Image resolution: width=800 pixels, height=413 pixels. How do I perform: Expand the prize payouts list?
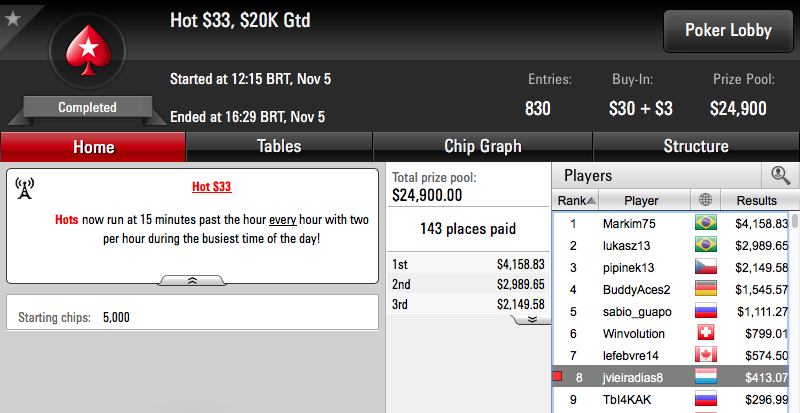point(532,320)
